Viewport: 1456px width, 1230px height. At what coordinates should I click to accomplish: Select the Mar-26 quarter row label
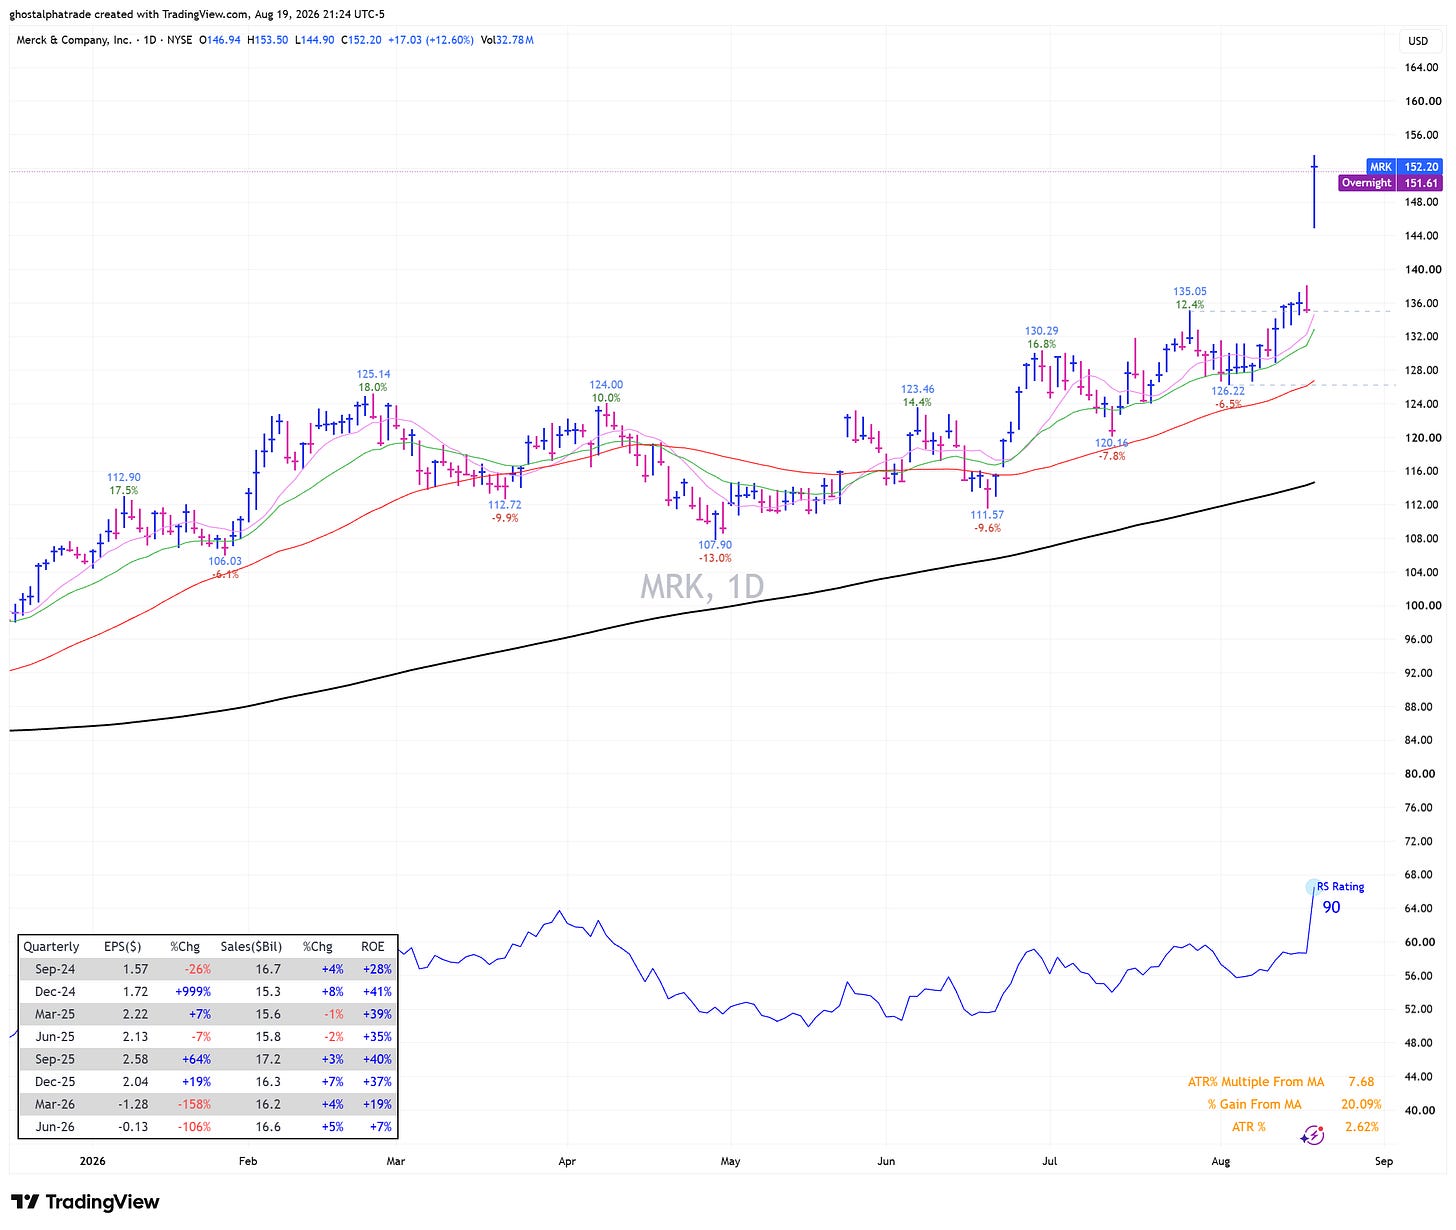coord(57,1104)
